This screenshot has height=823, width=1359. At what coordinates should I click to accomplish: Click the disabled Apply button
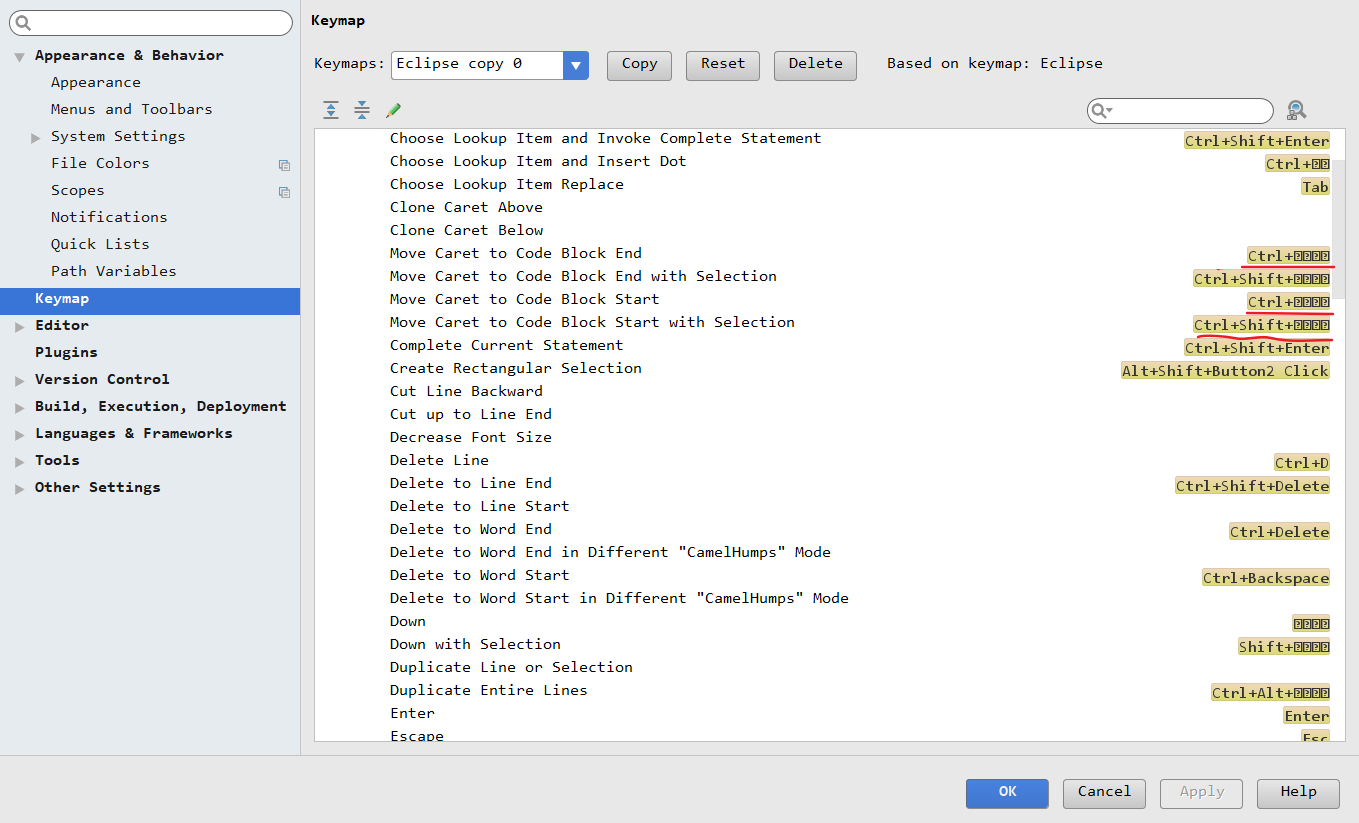click(1201, 792)
